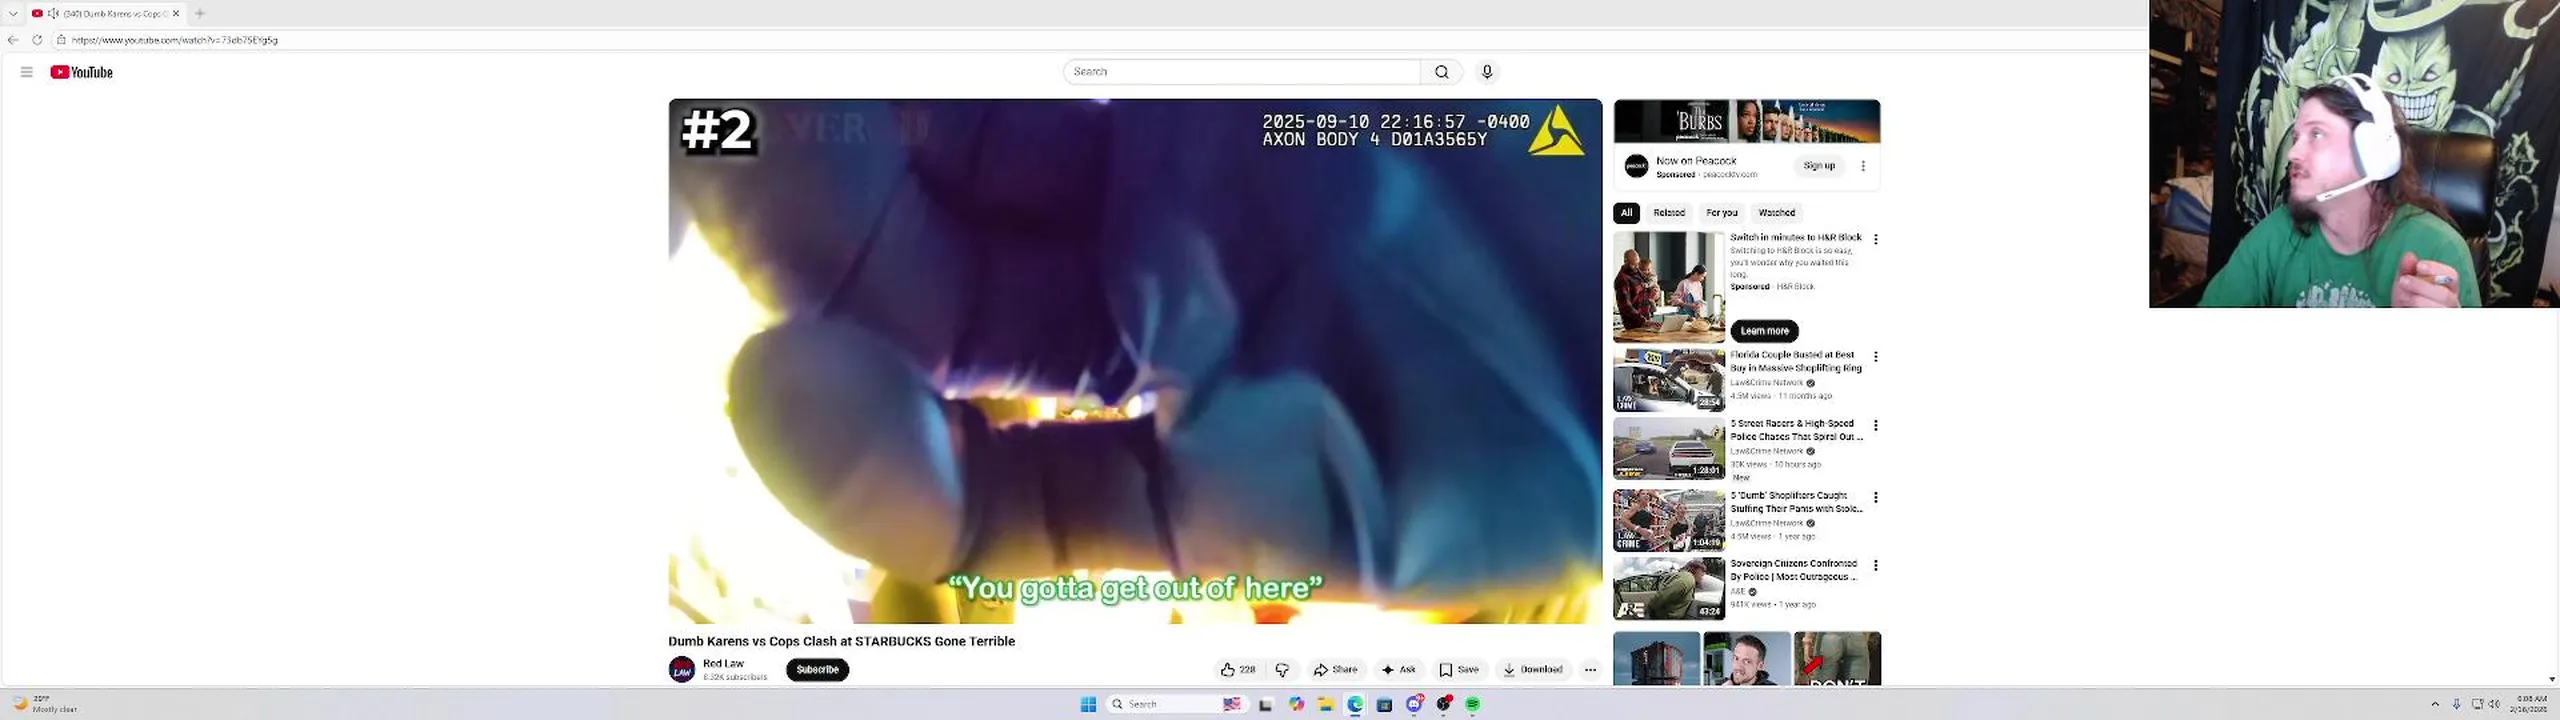The width and height of the screenshot is (2560, 720).
Task: Open options menu for Peacock ad
Action: [1863, 166]
